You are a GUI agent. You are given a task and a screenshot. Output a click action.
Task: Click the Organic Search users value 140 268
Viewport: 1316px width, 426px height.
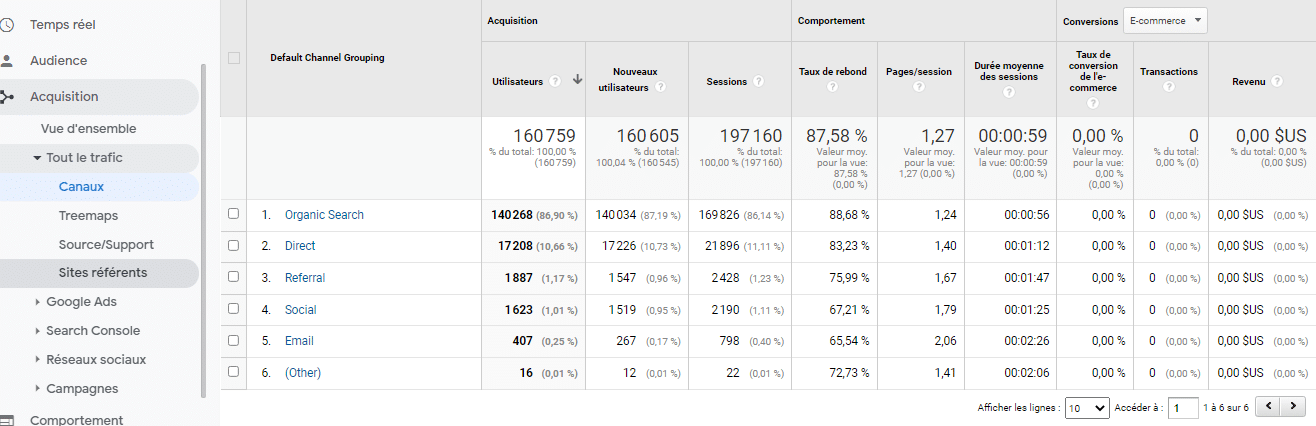click(511, 215)
